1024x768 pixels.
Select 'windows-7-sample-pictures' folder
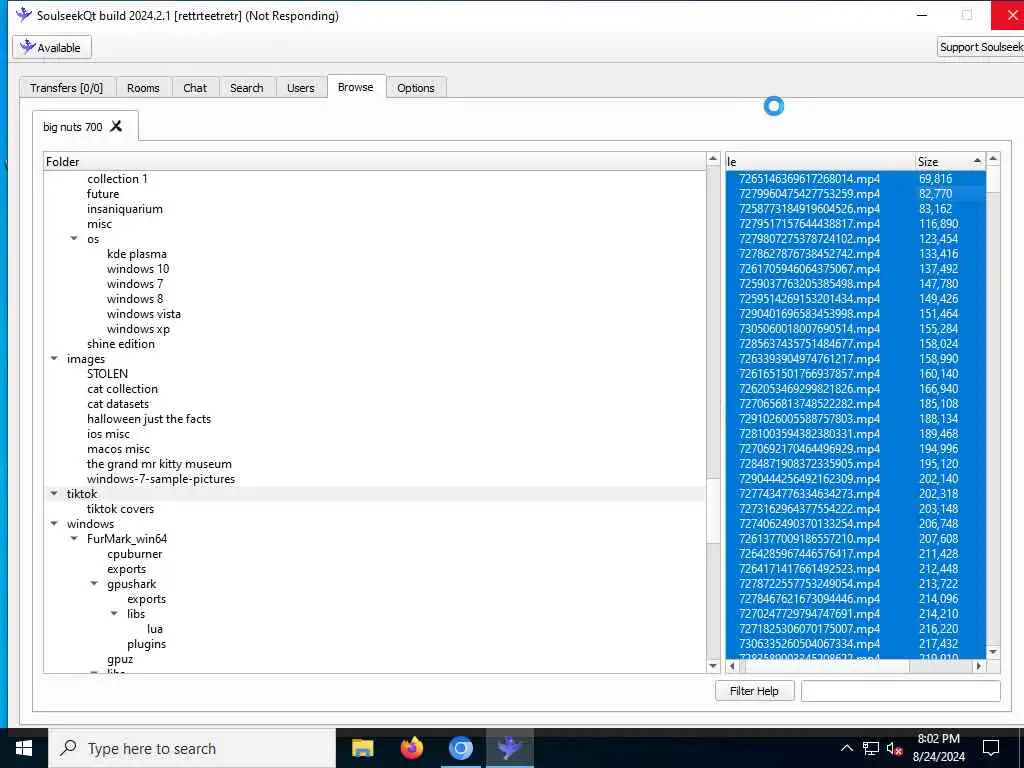coord(161,479)
